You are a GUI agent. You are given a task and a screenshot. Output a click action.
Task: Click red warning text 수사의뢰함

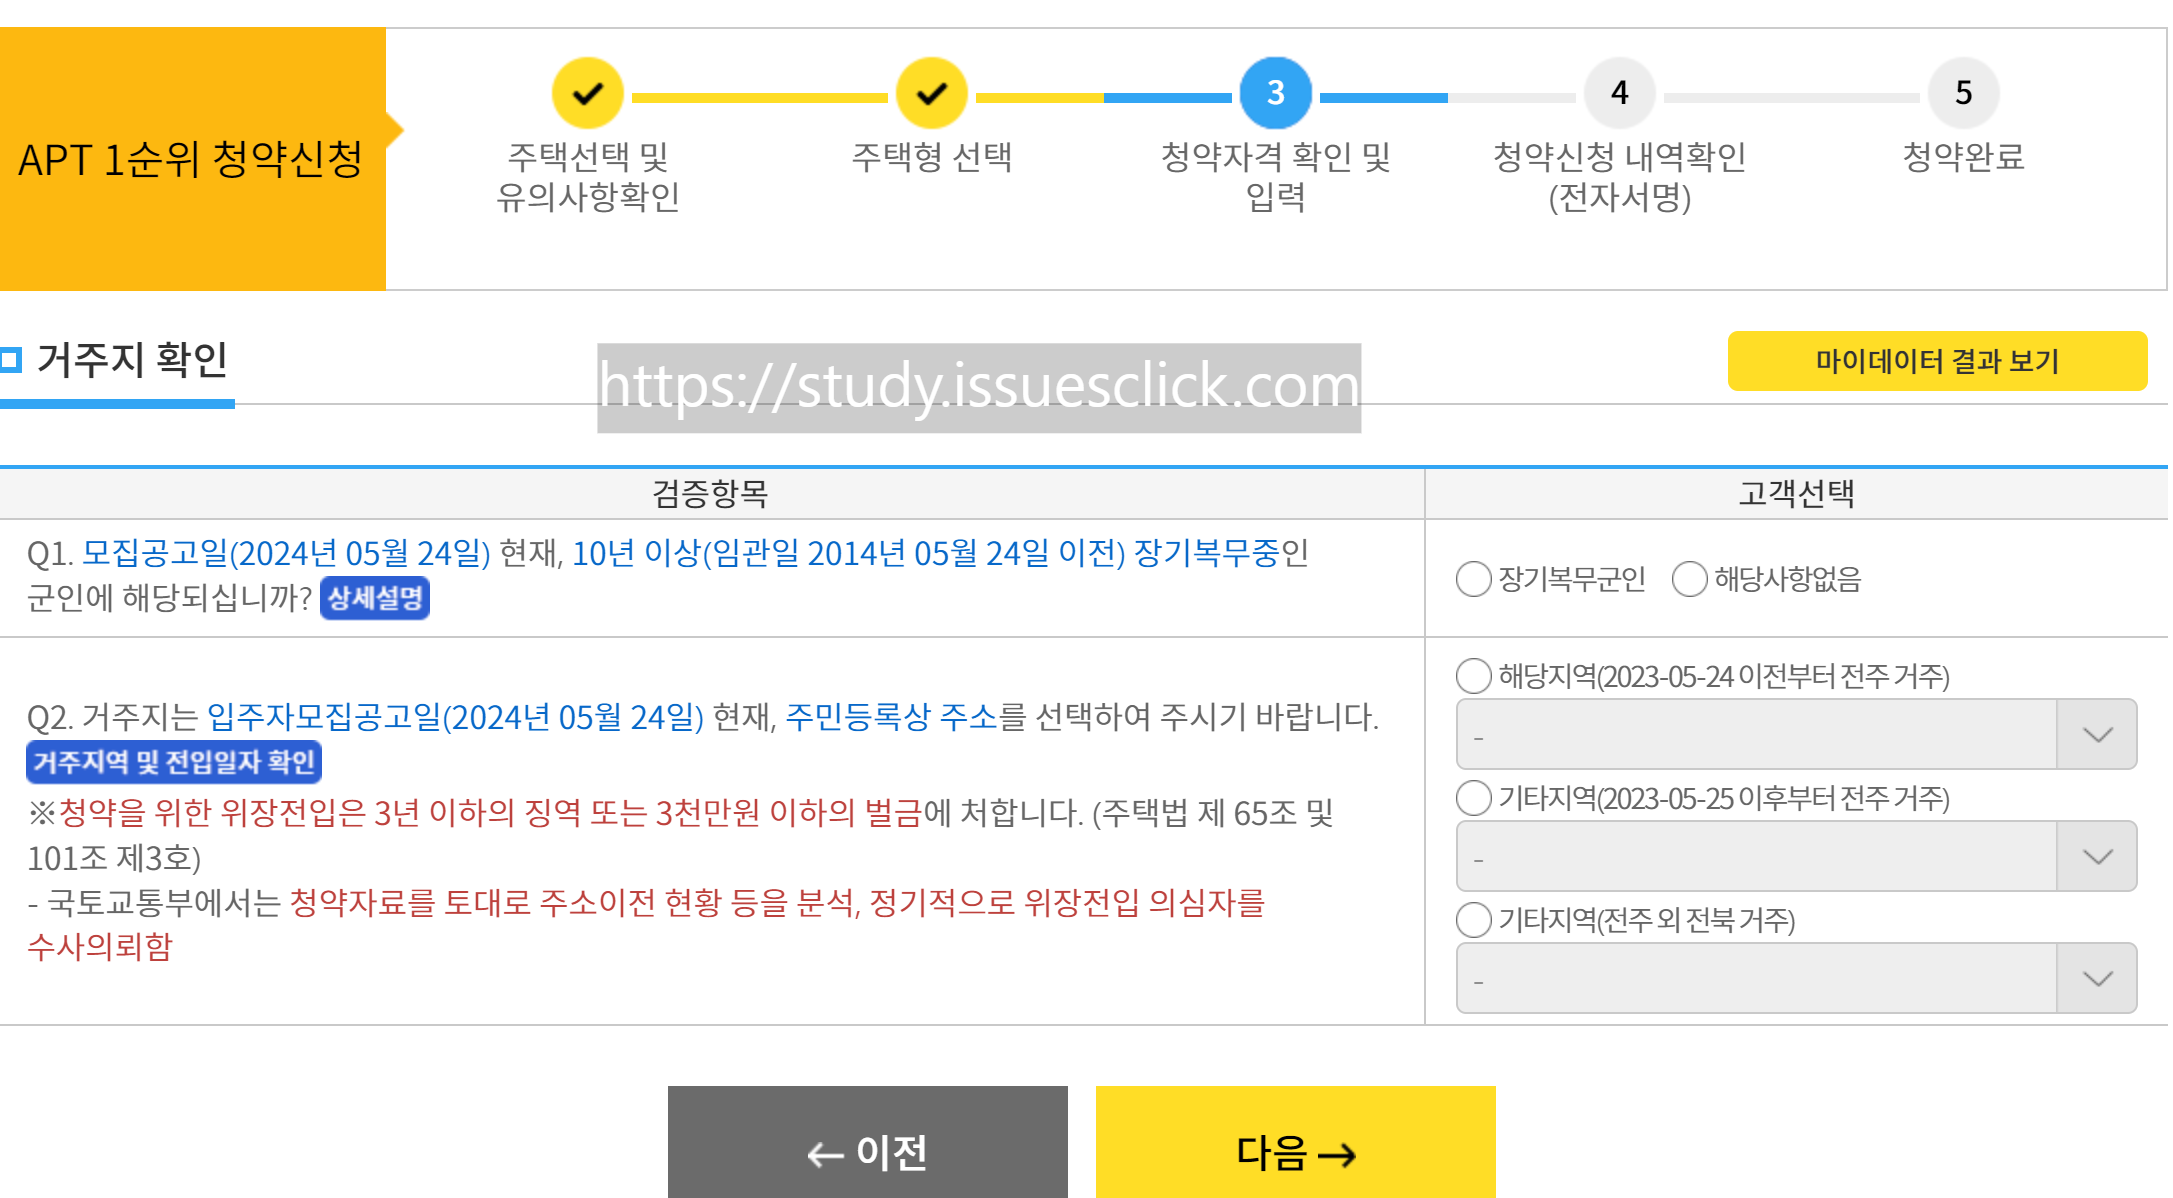[100, 946]
